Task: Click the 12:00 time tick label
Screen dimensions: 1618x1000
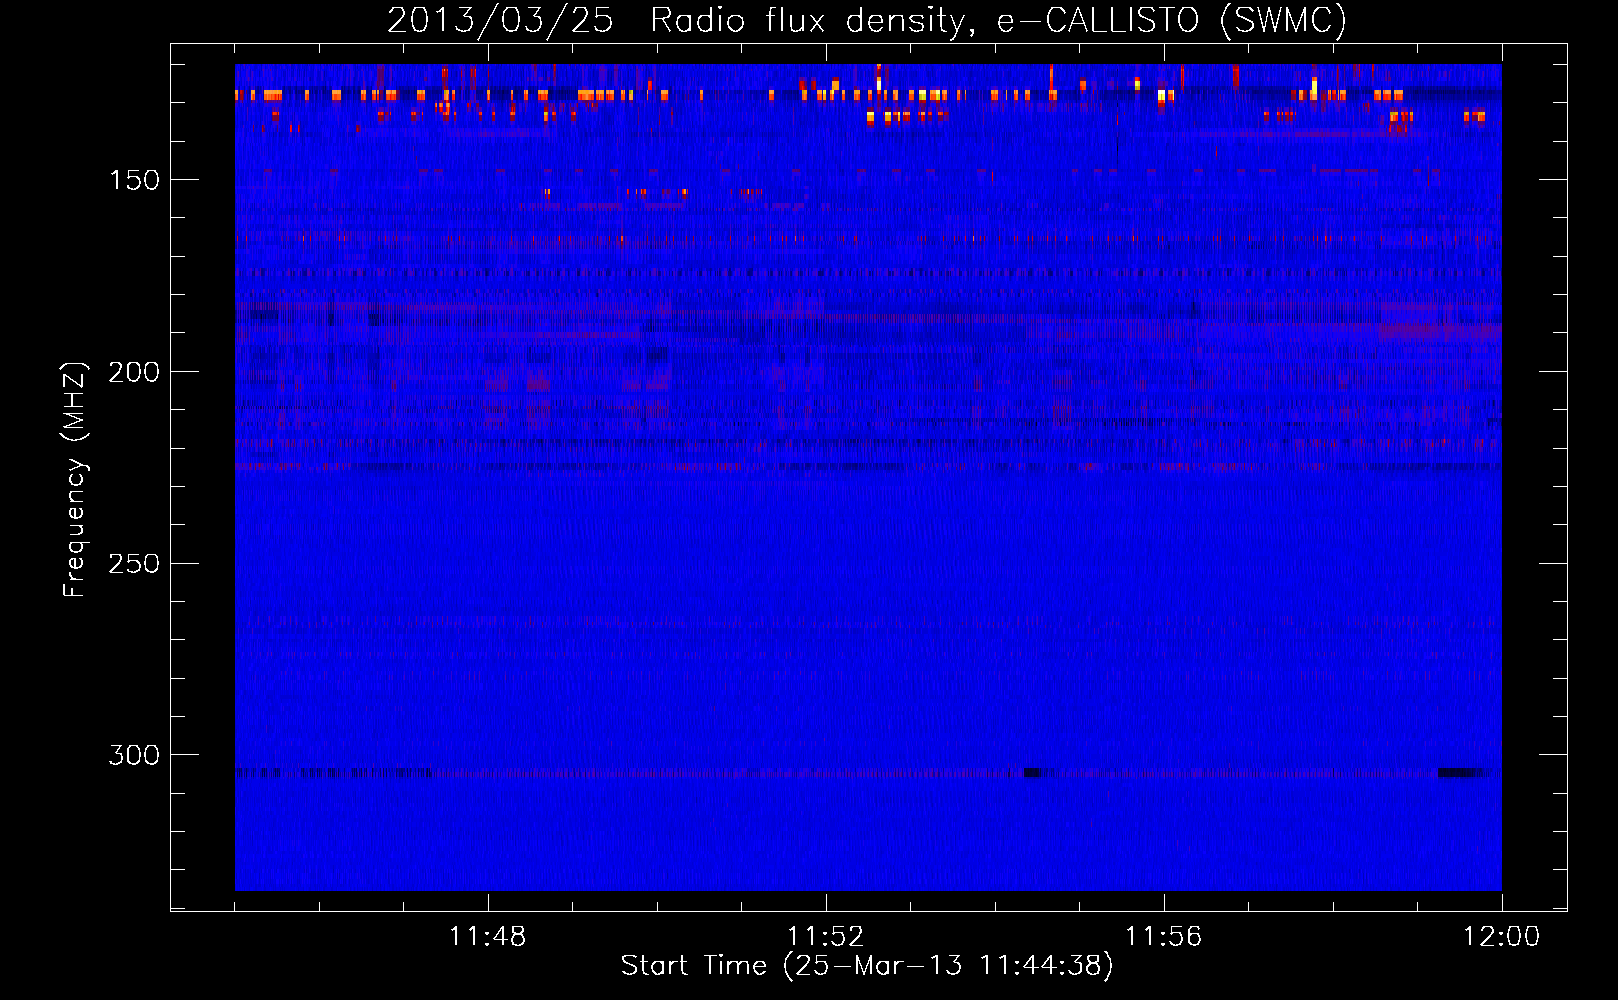Action: click(x=1502, y=937)
